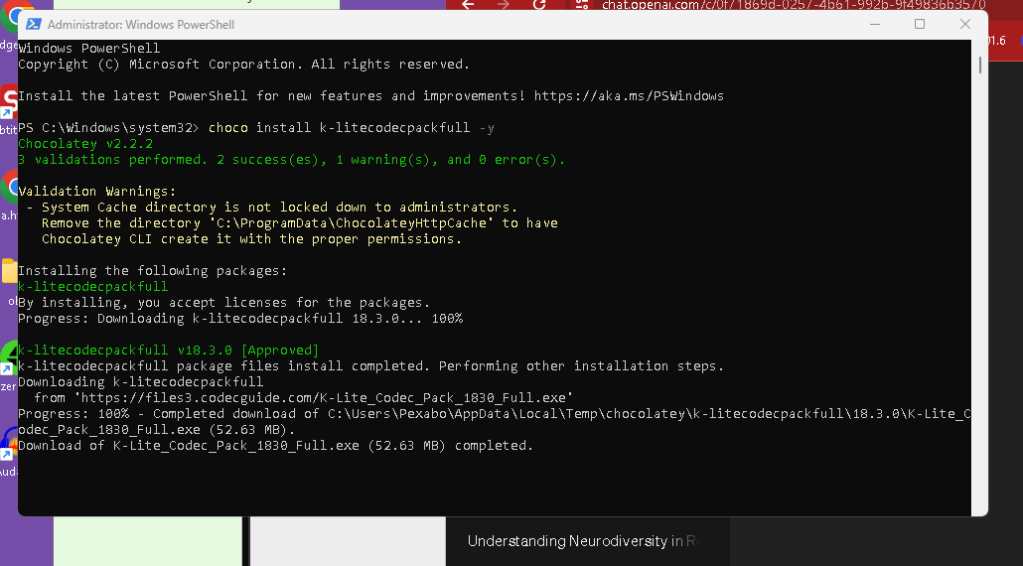
Task: Click the 'Windows PowerShell' first output line
Action: (x=89, y=48)
